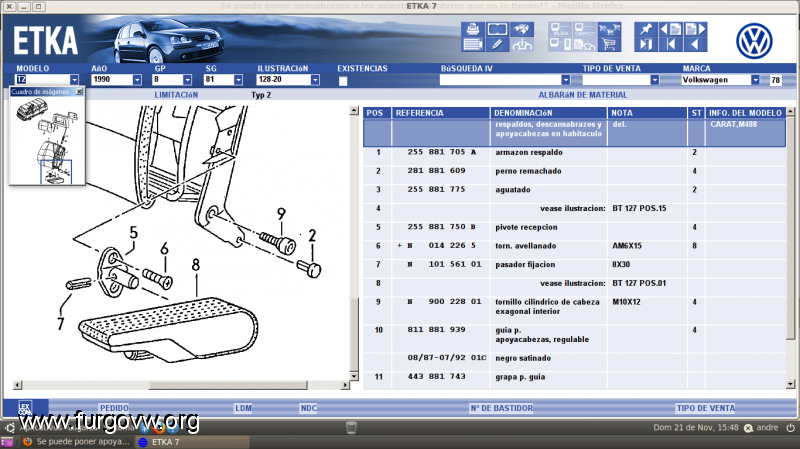The image size is (800, 449).
Task: Click the DENOMINACIóN column header
Action: tap(548, 113)
